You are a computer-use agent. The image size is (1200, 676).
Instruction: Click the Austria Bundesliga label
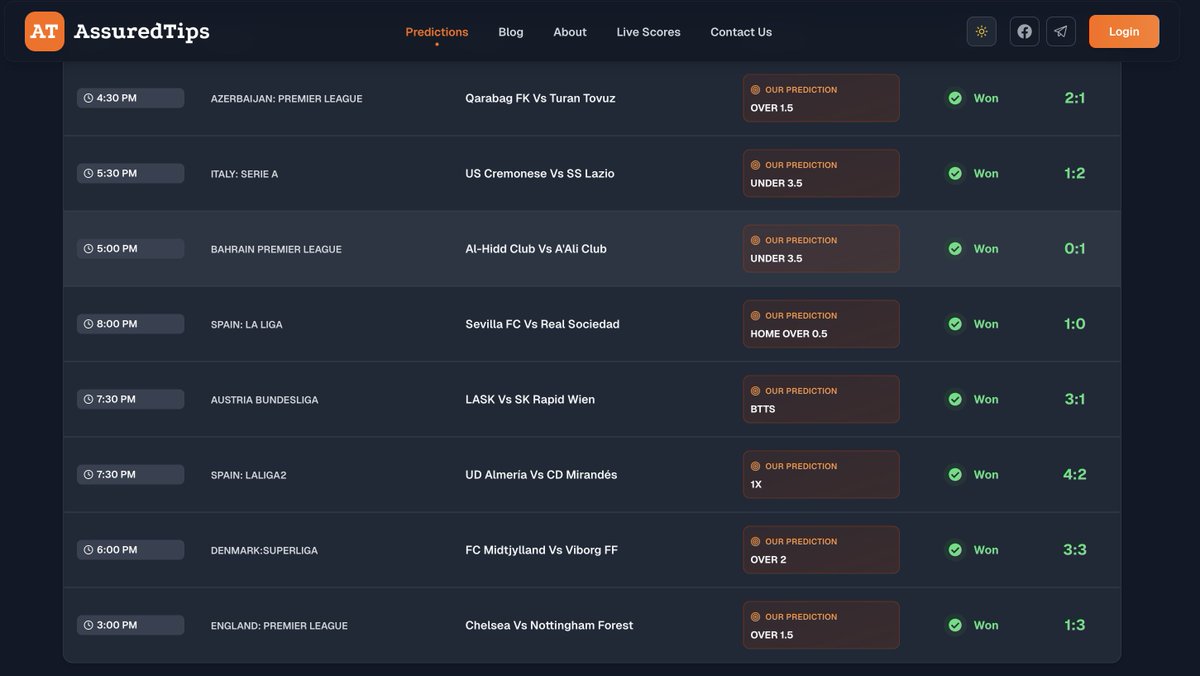click(265, 400)
